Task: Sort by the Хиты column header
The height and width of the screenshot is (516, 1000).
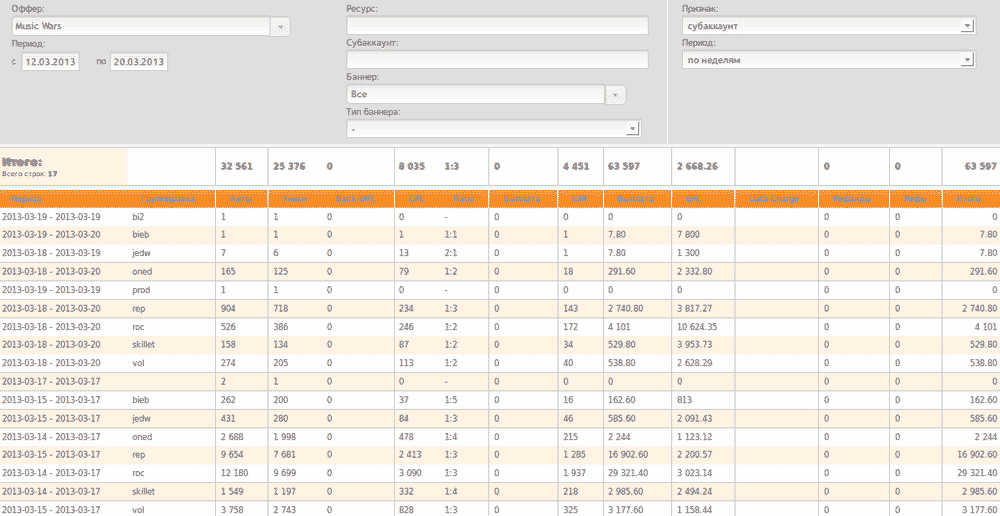Action: pos(241,199)
